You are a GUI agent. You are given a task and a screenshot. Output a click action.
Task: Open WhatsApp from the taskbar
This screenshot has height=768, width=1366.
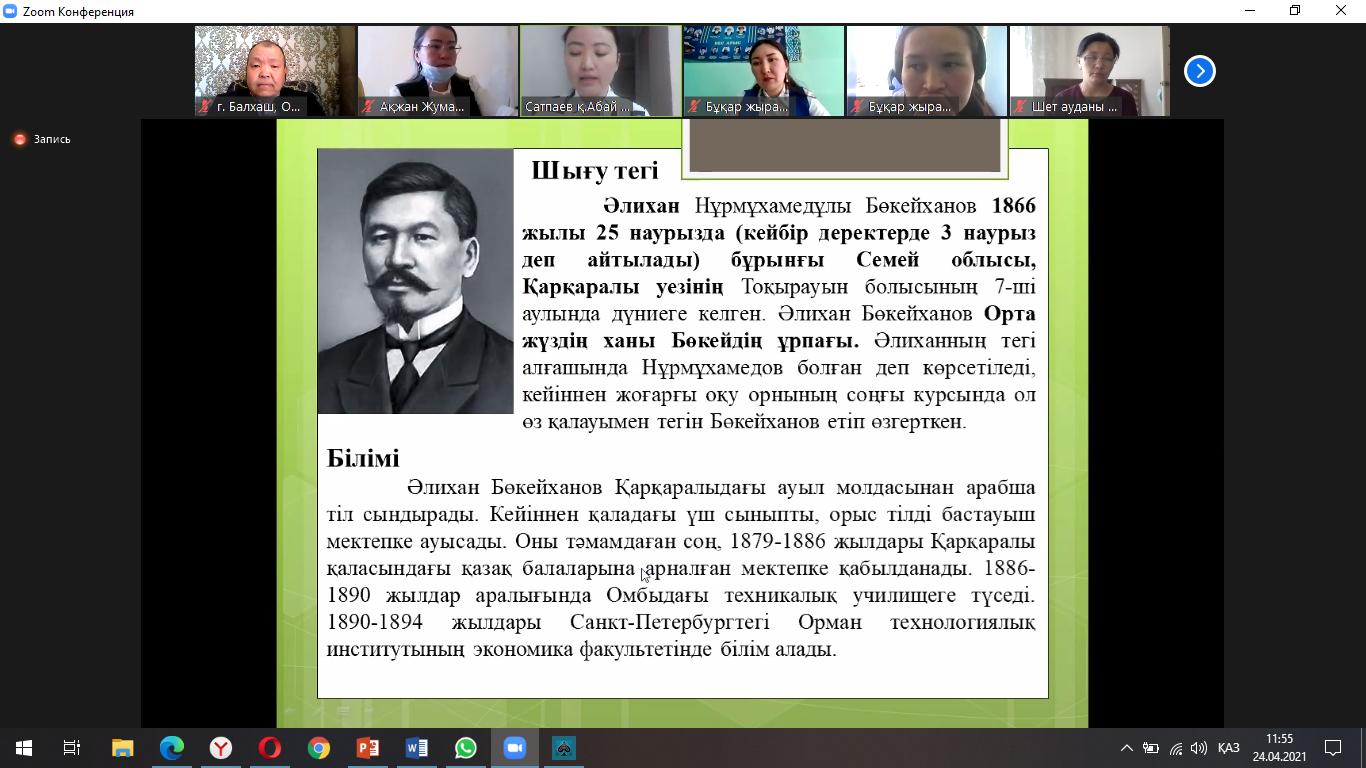(465, 748)
